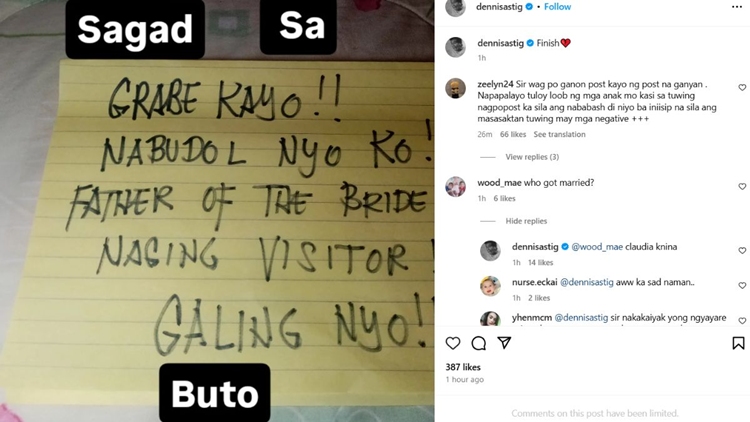
Task: Like zeelyn24's comment heart
Action: pyautogui.click(x=742, y=88)
